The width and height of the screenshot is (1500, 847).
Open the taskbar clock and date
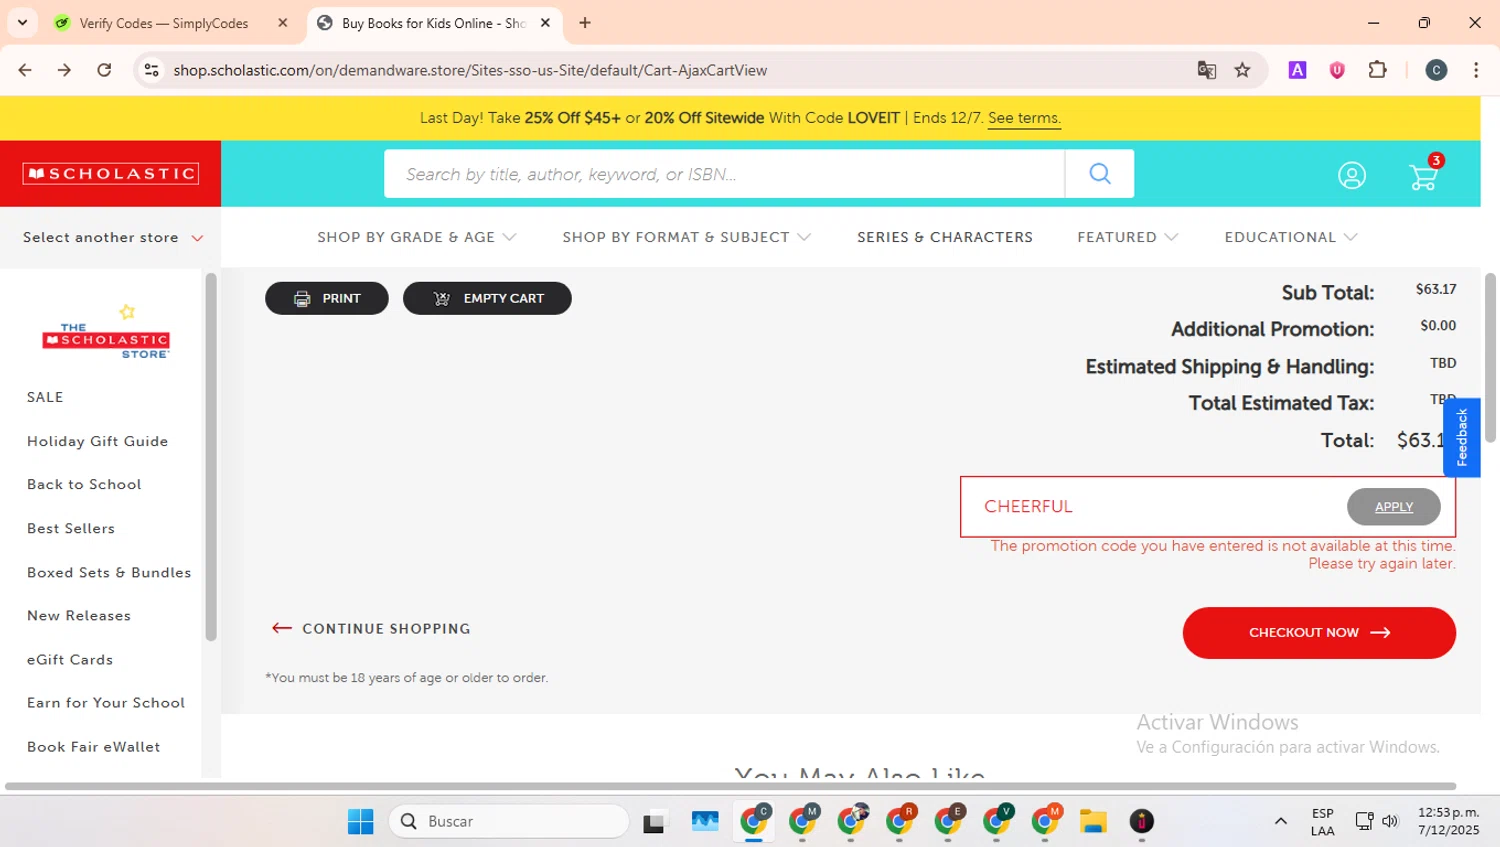1448,821
